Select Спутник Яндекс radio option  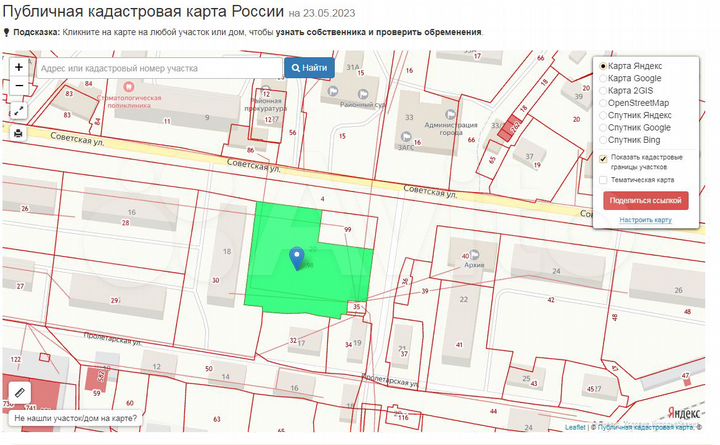(x=603, y=115)
